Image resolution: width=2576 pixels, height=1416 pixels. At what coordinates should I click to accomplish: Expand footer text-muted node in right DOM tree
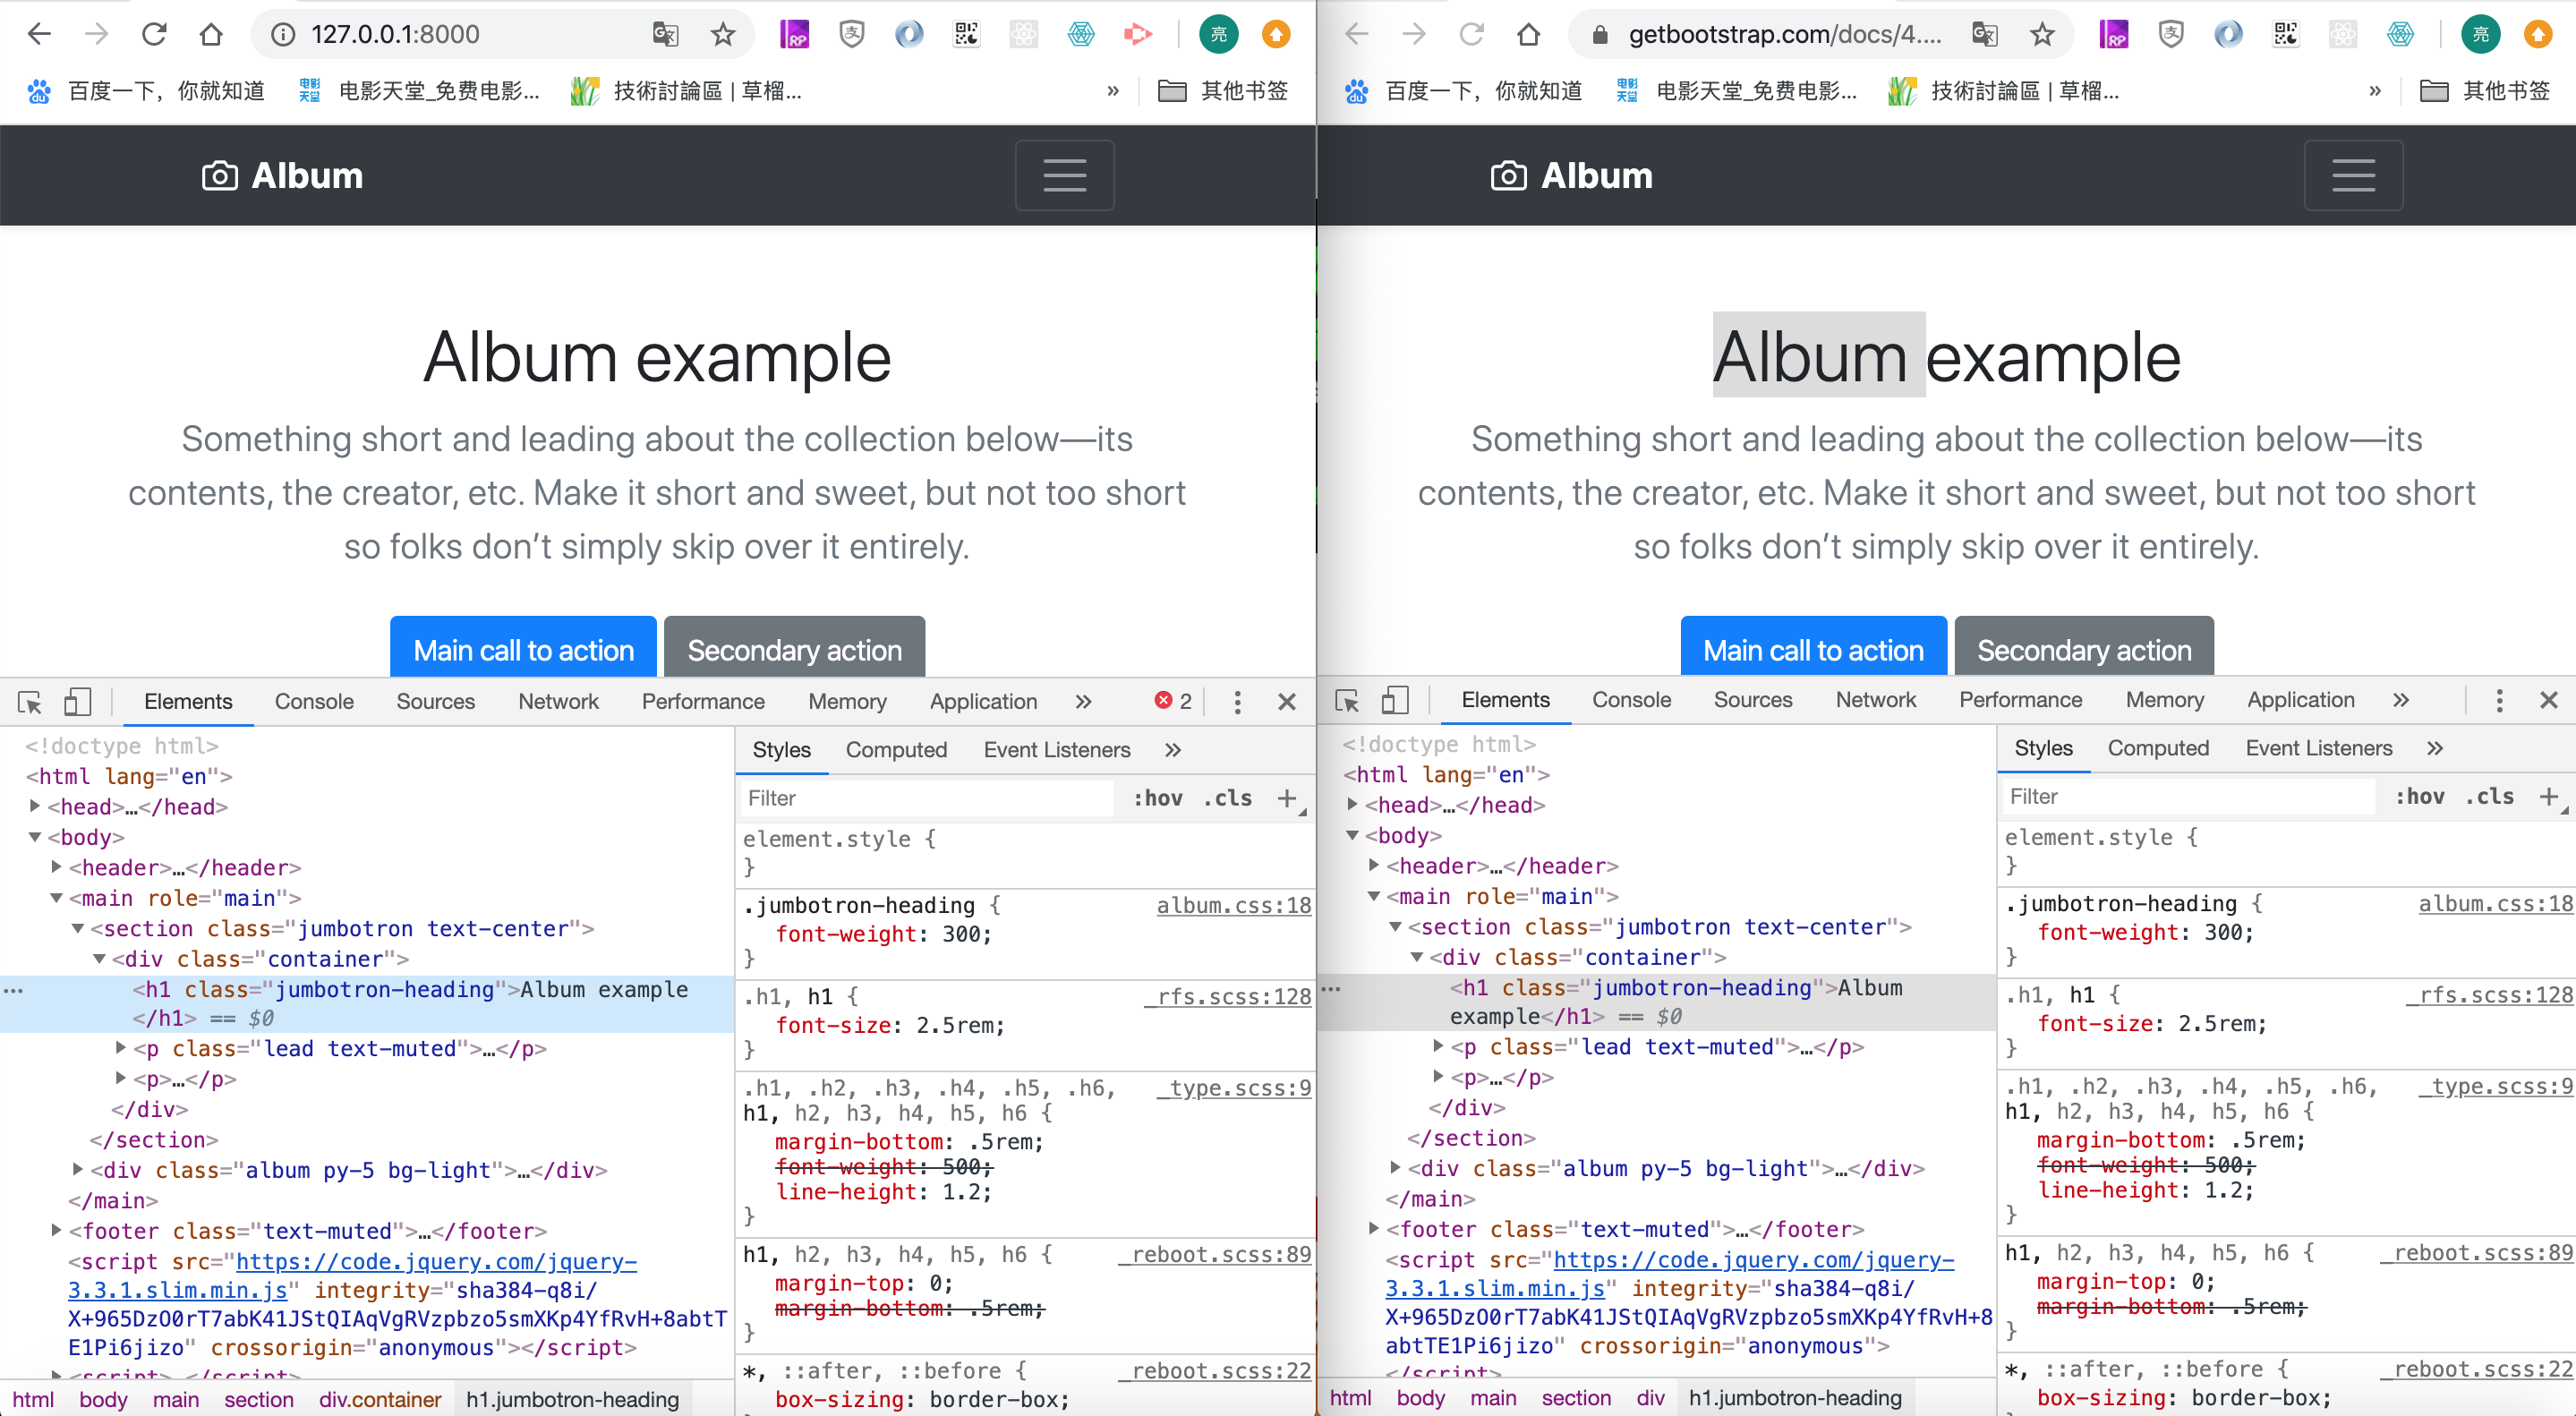pyautogui.click(x=1373, y=1228)
